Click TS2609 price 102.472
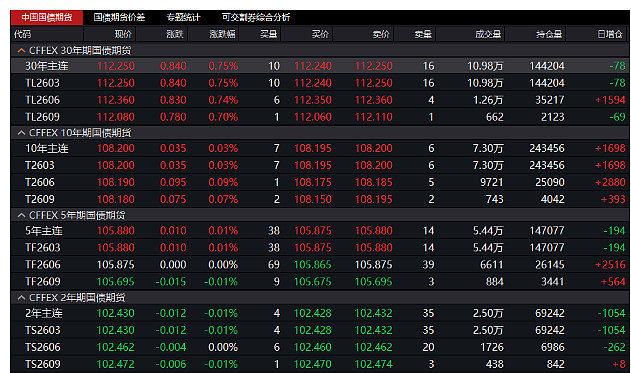The width and height of the screenshot is (631, 373). [x=116, y=364]
